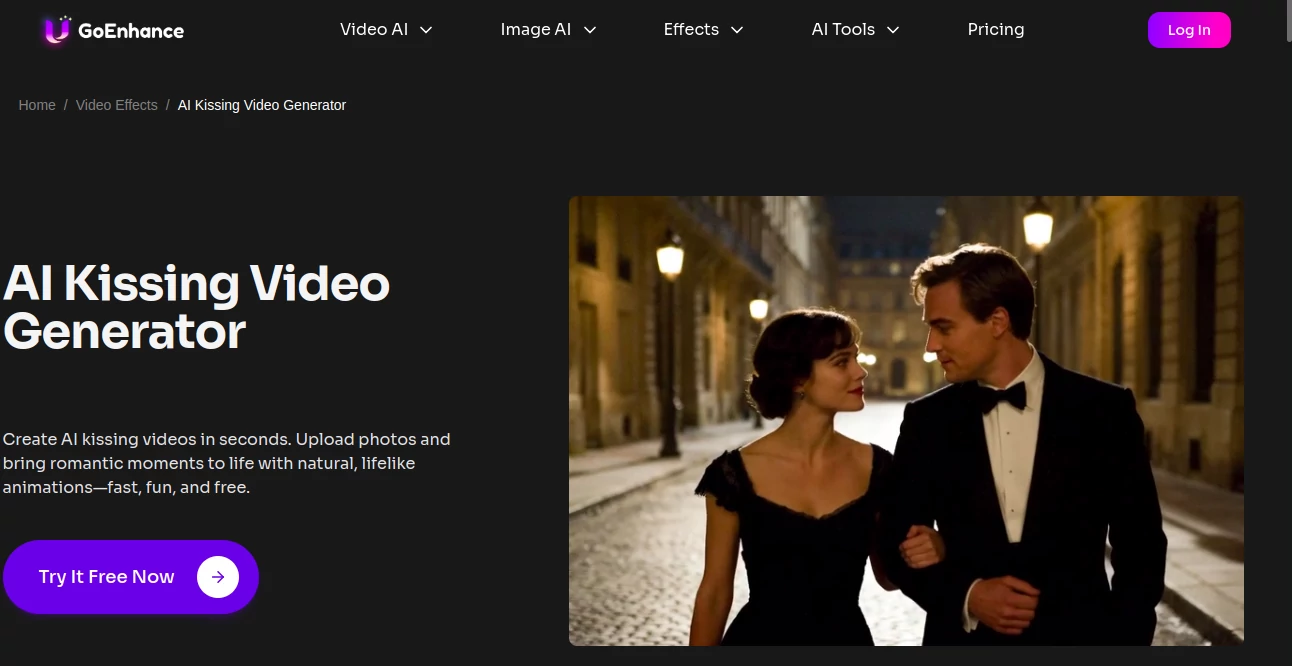Open the AI Tools menu
The width and height of the screenshot is (1292, 666).
[x=843, y=30]
